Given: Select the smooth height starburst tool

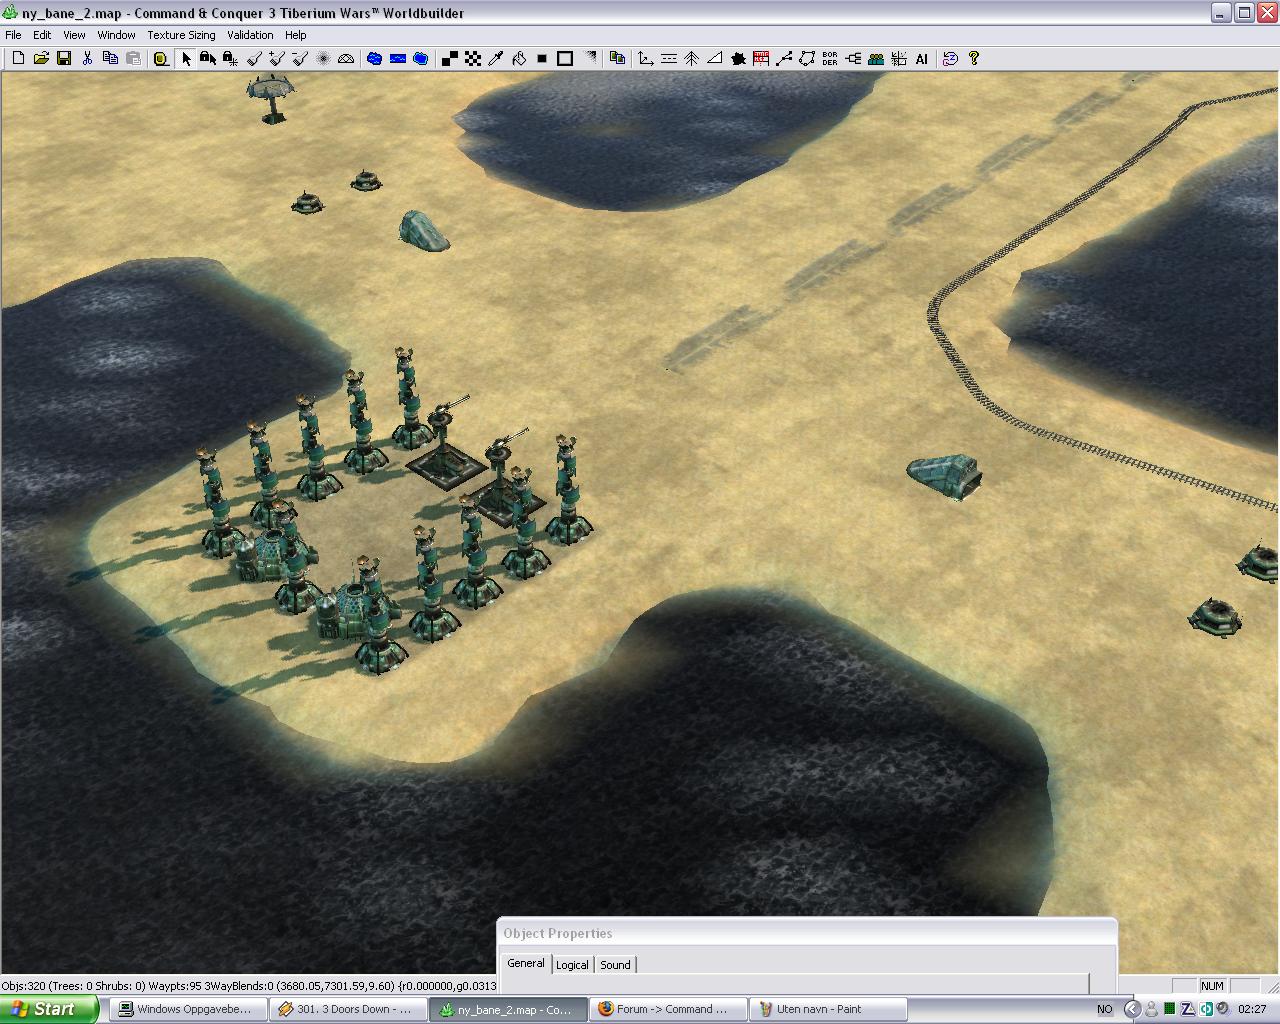Looking at the screenshot, I should 323,59.
